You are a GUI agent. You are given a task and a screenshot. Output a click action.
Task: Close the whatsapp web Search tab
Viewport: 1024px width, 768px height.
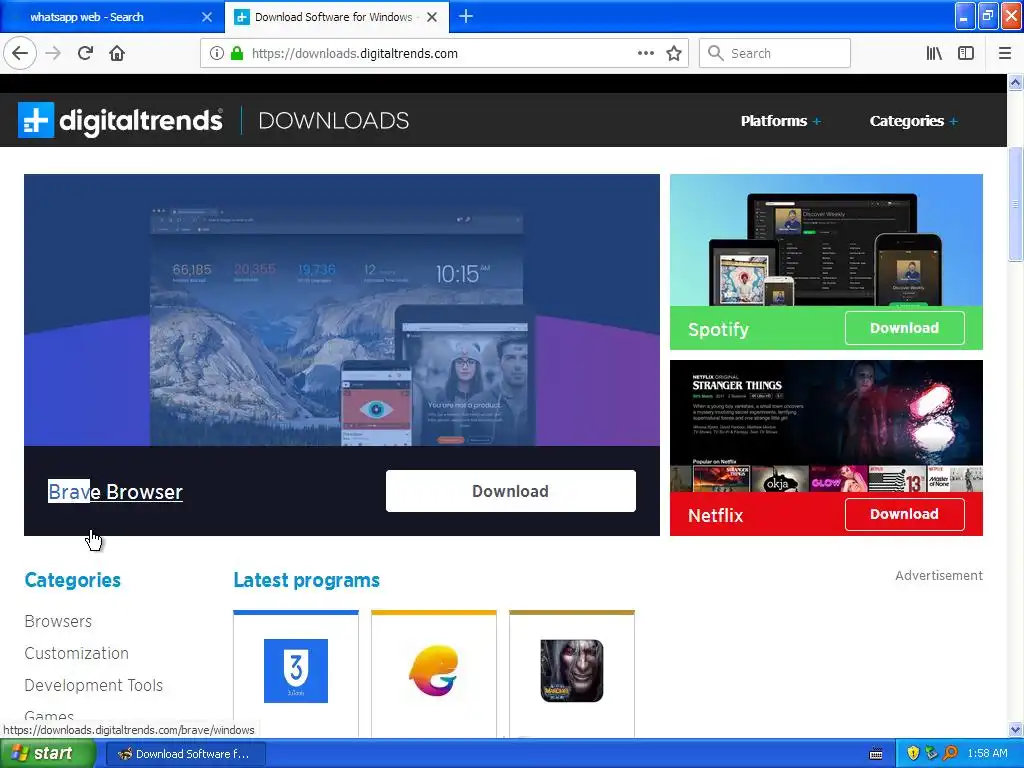coord(207,17)
